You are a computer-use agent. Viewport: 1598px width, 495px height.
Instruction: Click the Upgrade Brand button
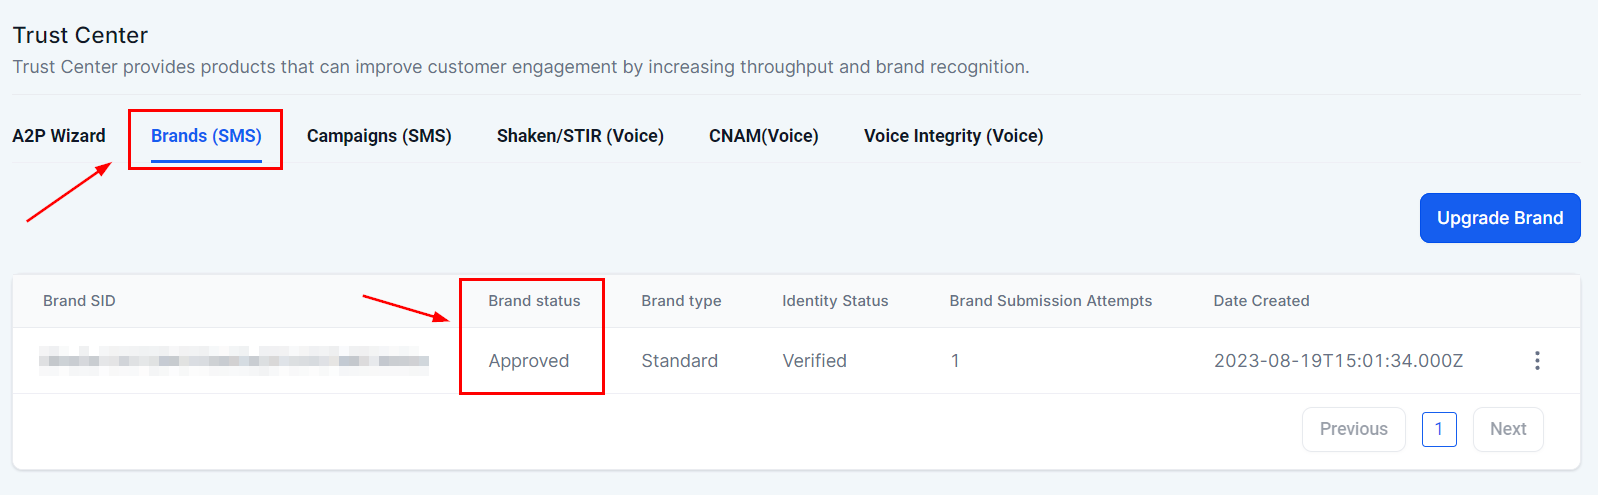coord(1499,218)
